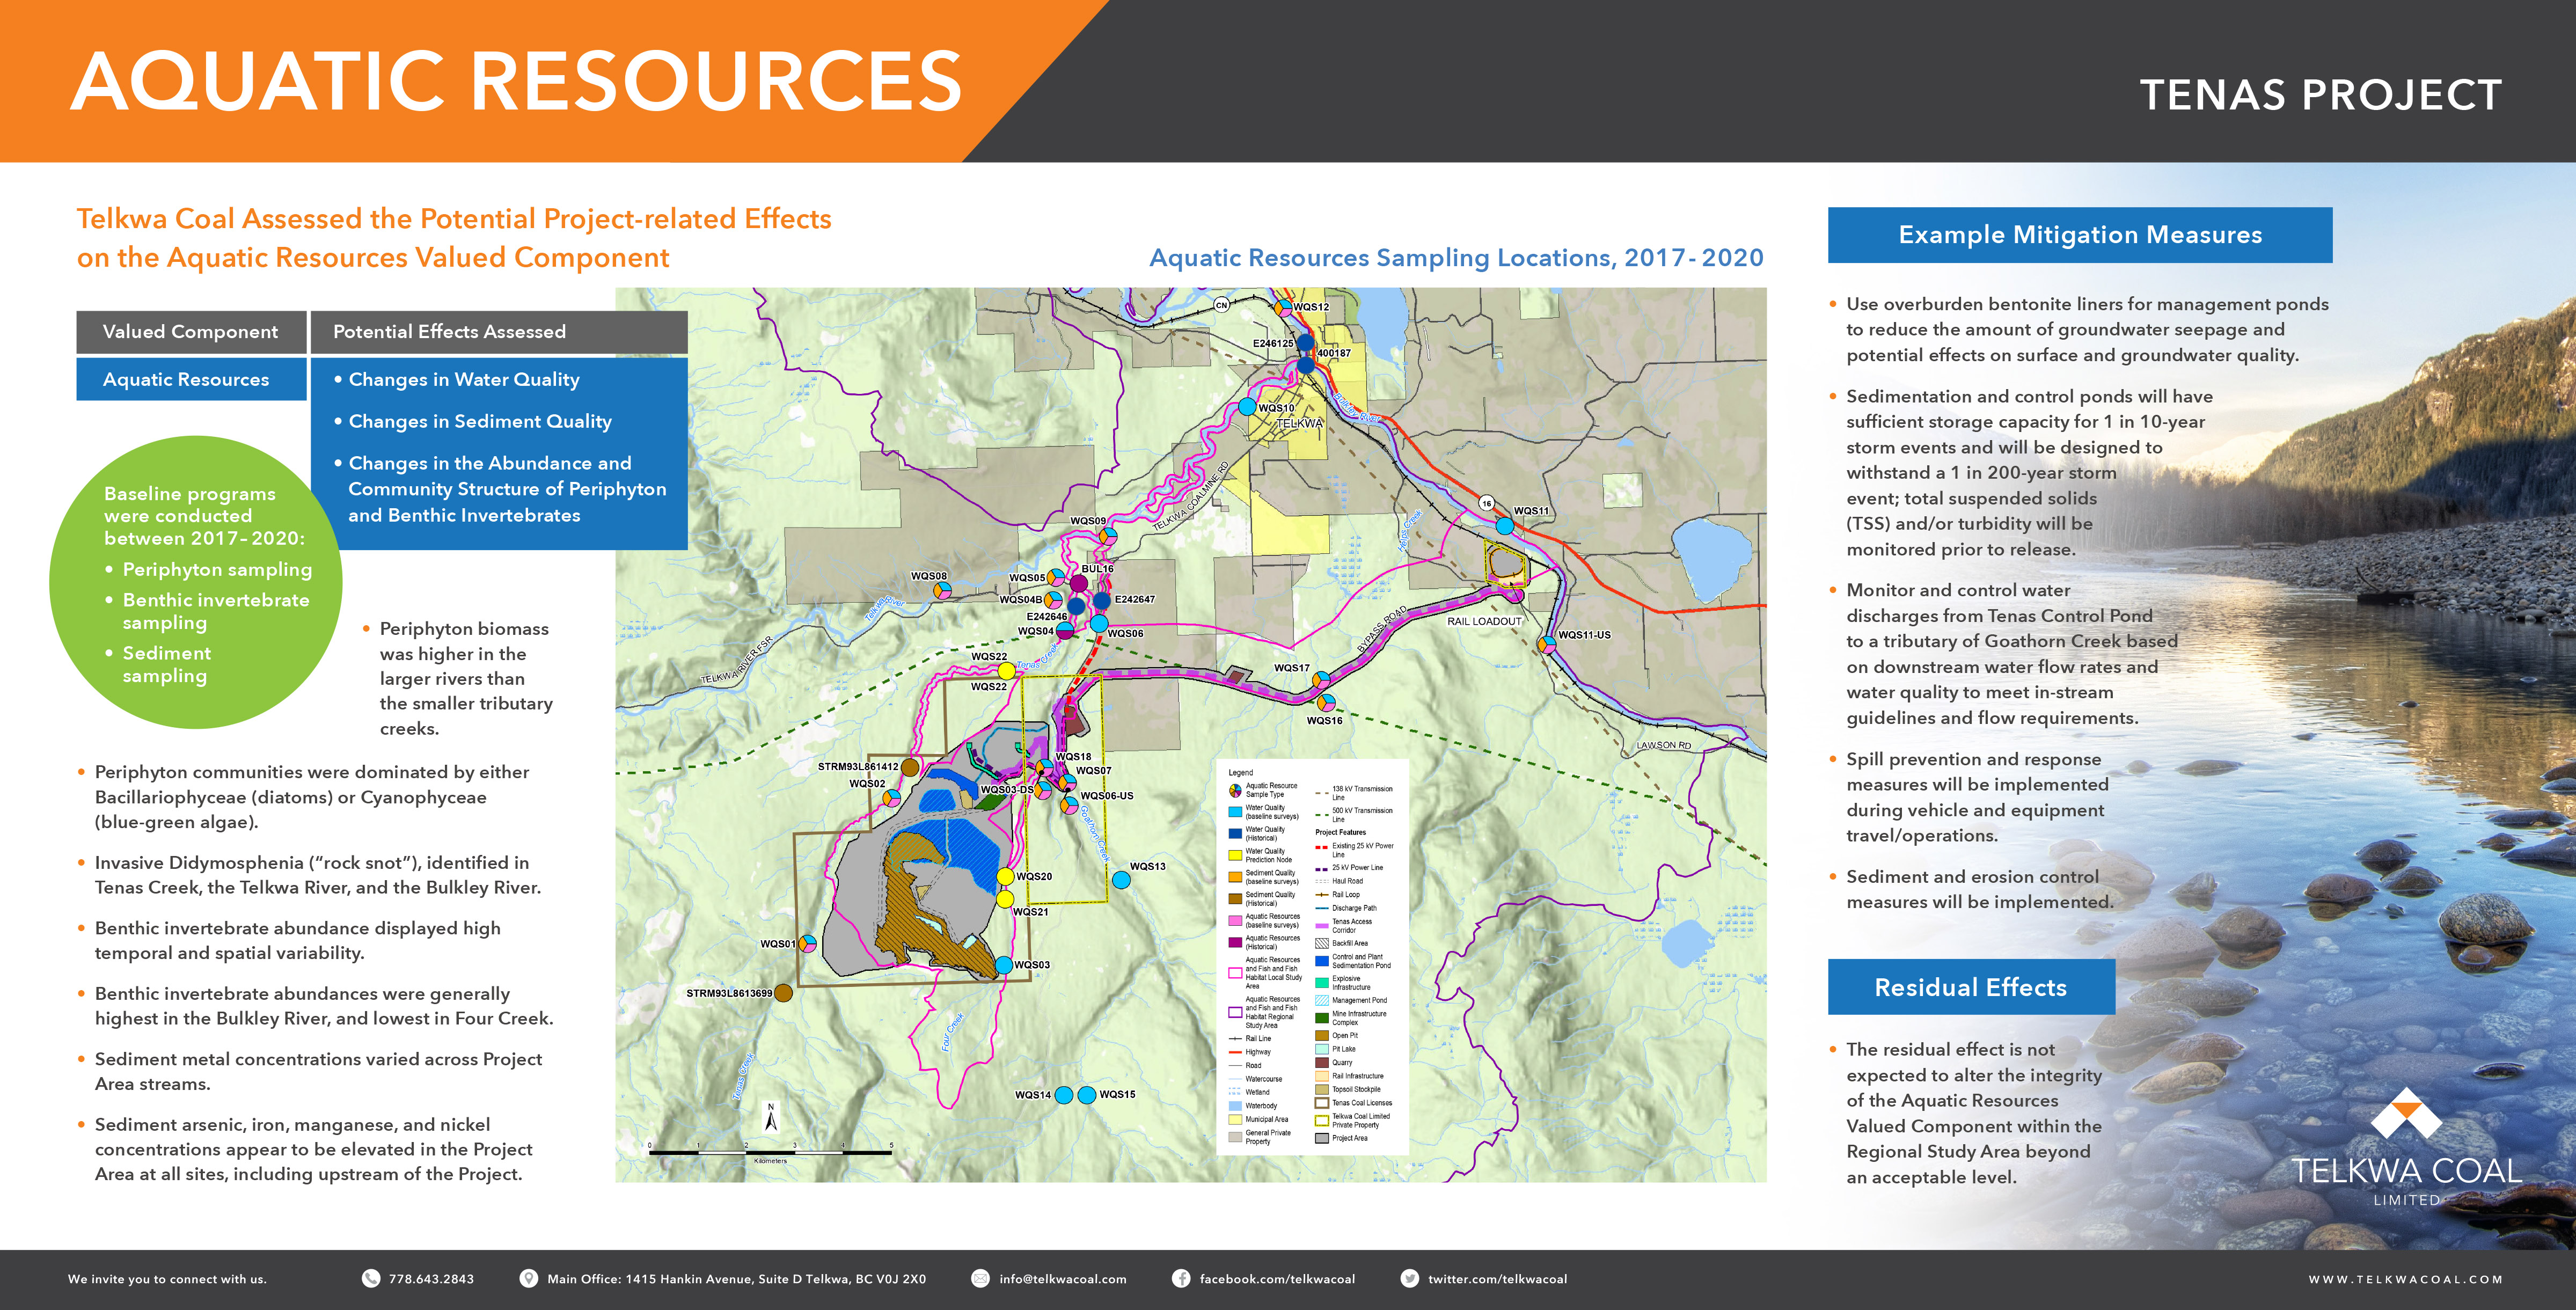Select the yellow WQS21 prediction node
The image size is (2576, 1310).
click(x=1005, y=899)
